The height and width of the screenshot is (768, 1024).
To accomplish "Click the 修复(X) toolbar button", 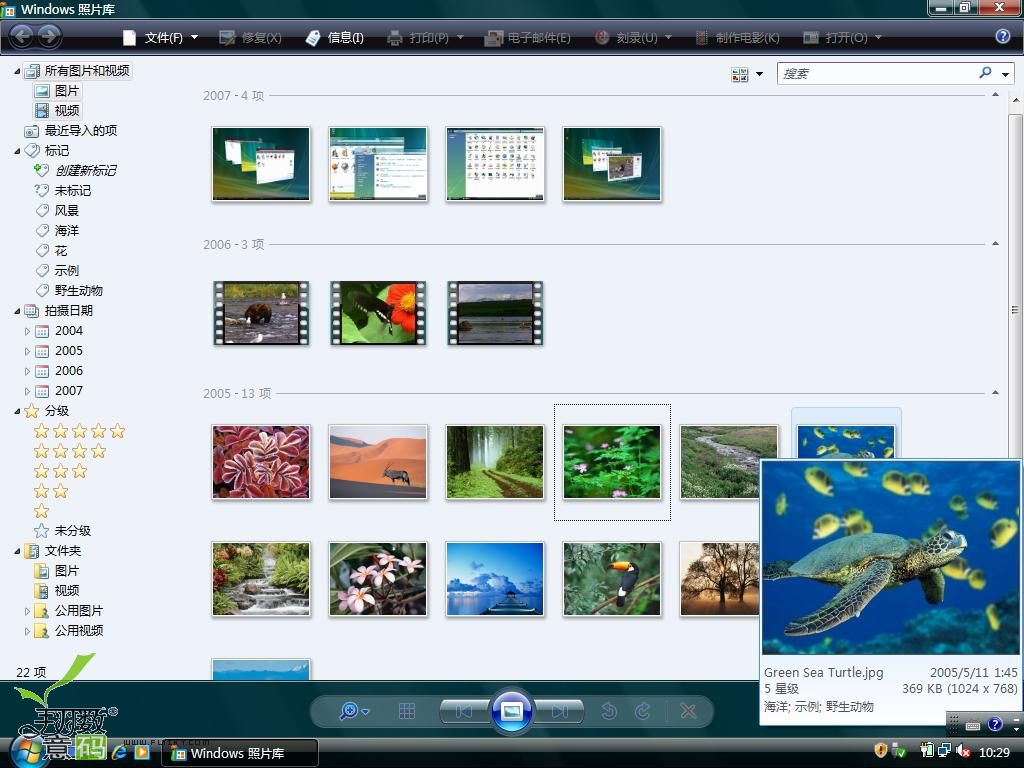I will point(250,37).
